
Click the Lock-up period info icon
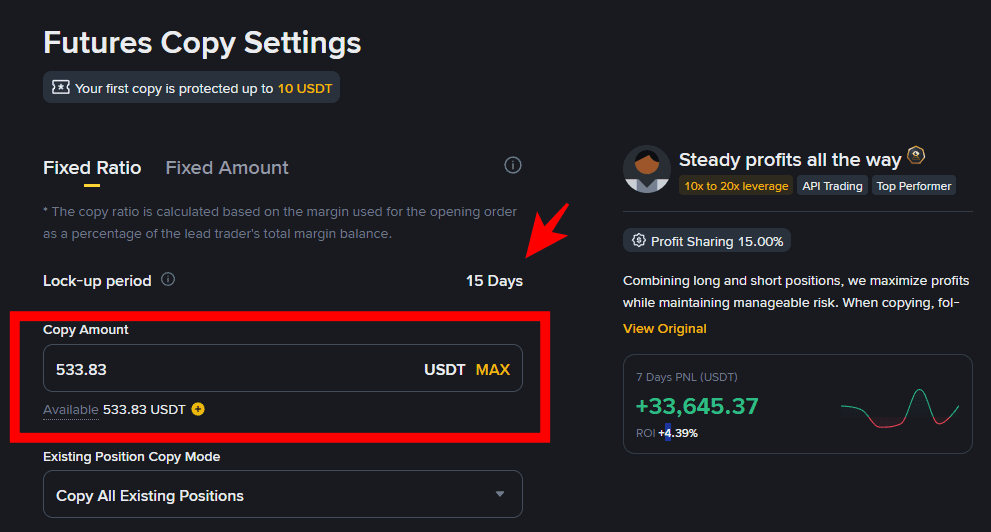(x=168, y=280)
